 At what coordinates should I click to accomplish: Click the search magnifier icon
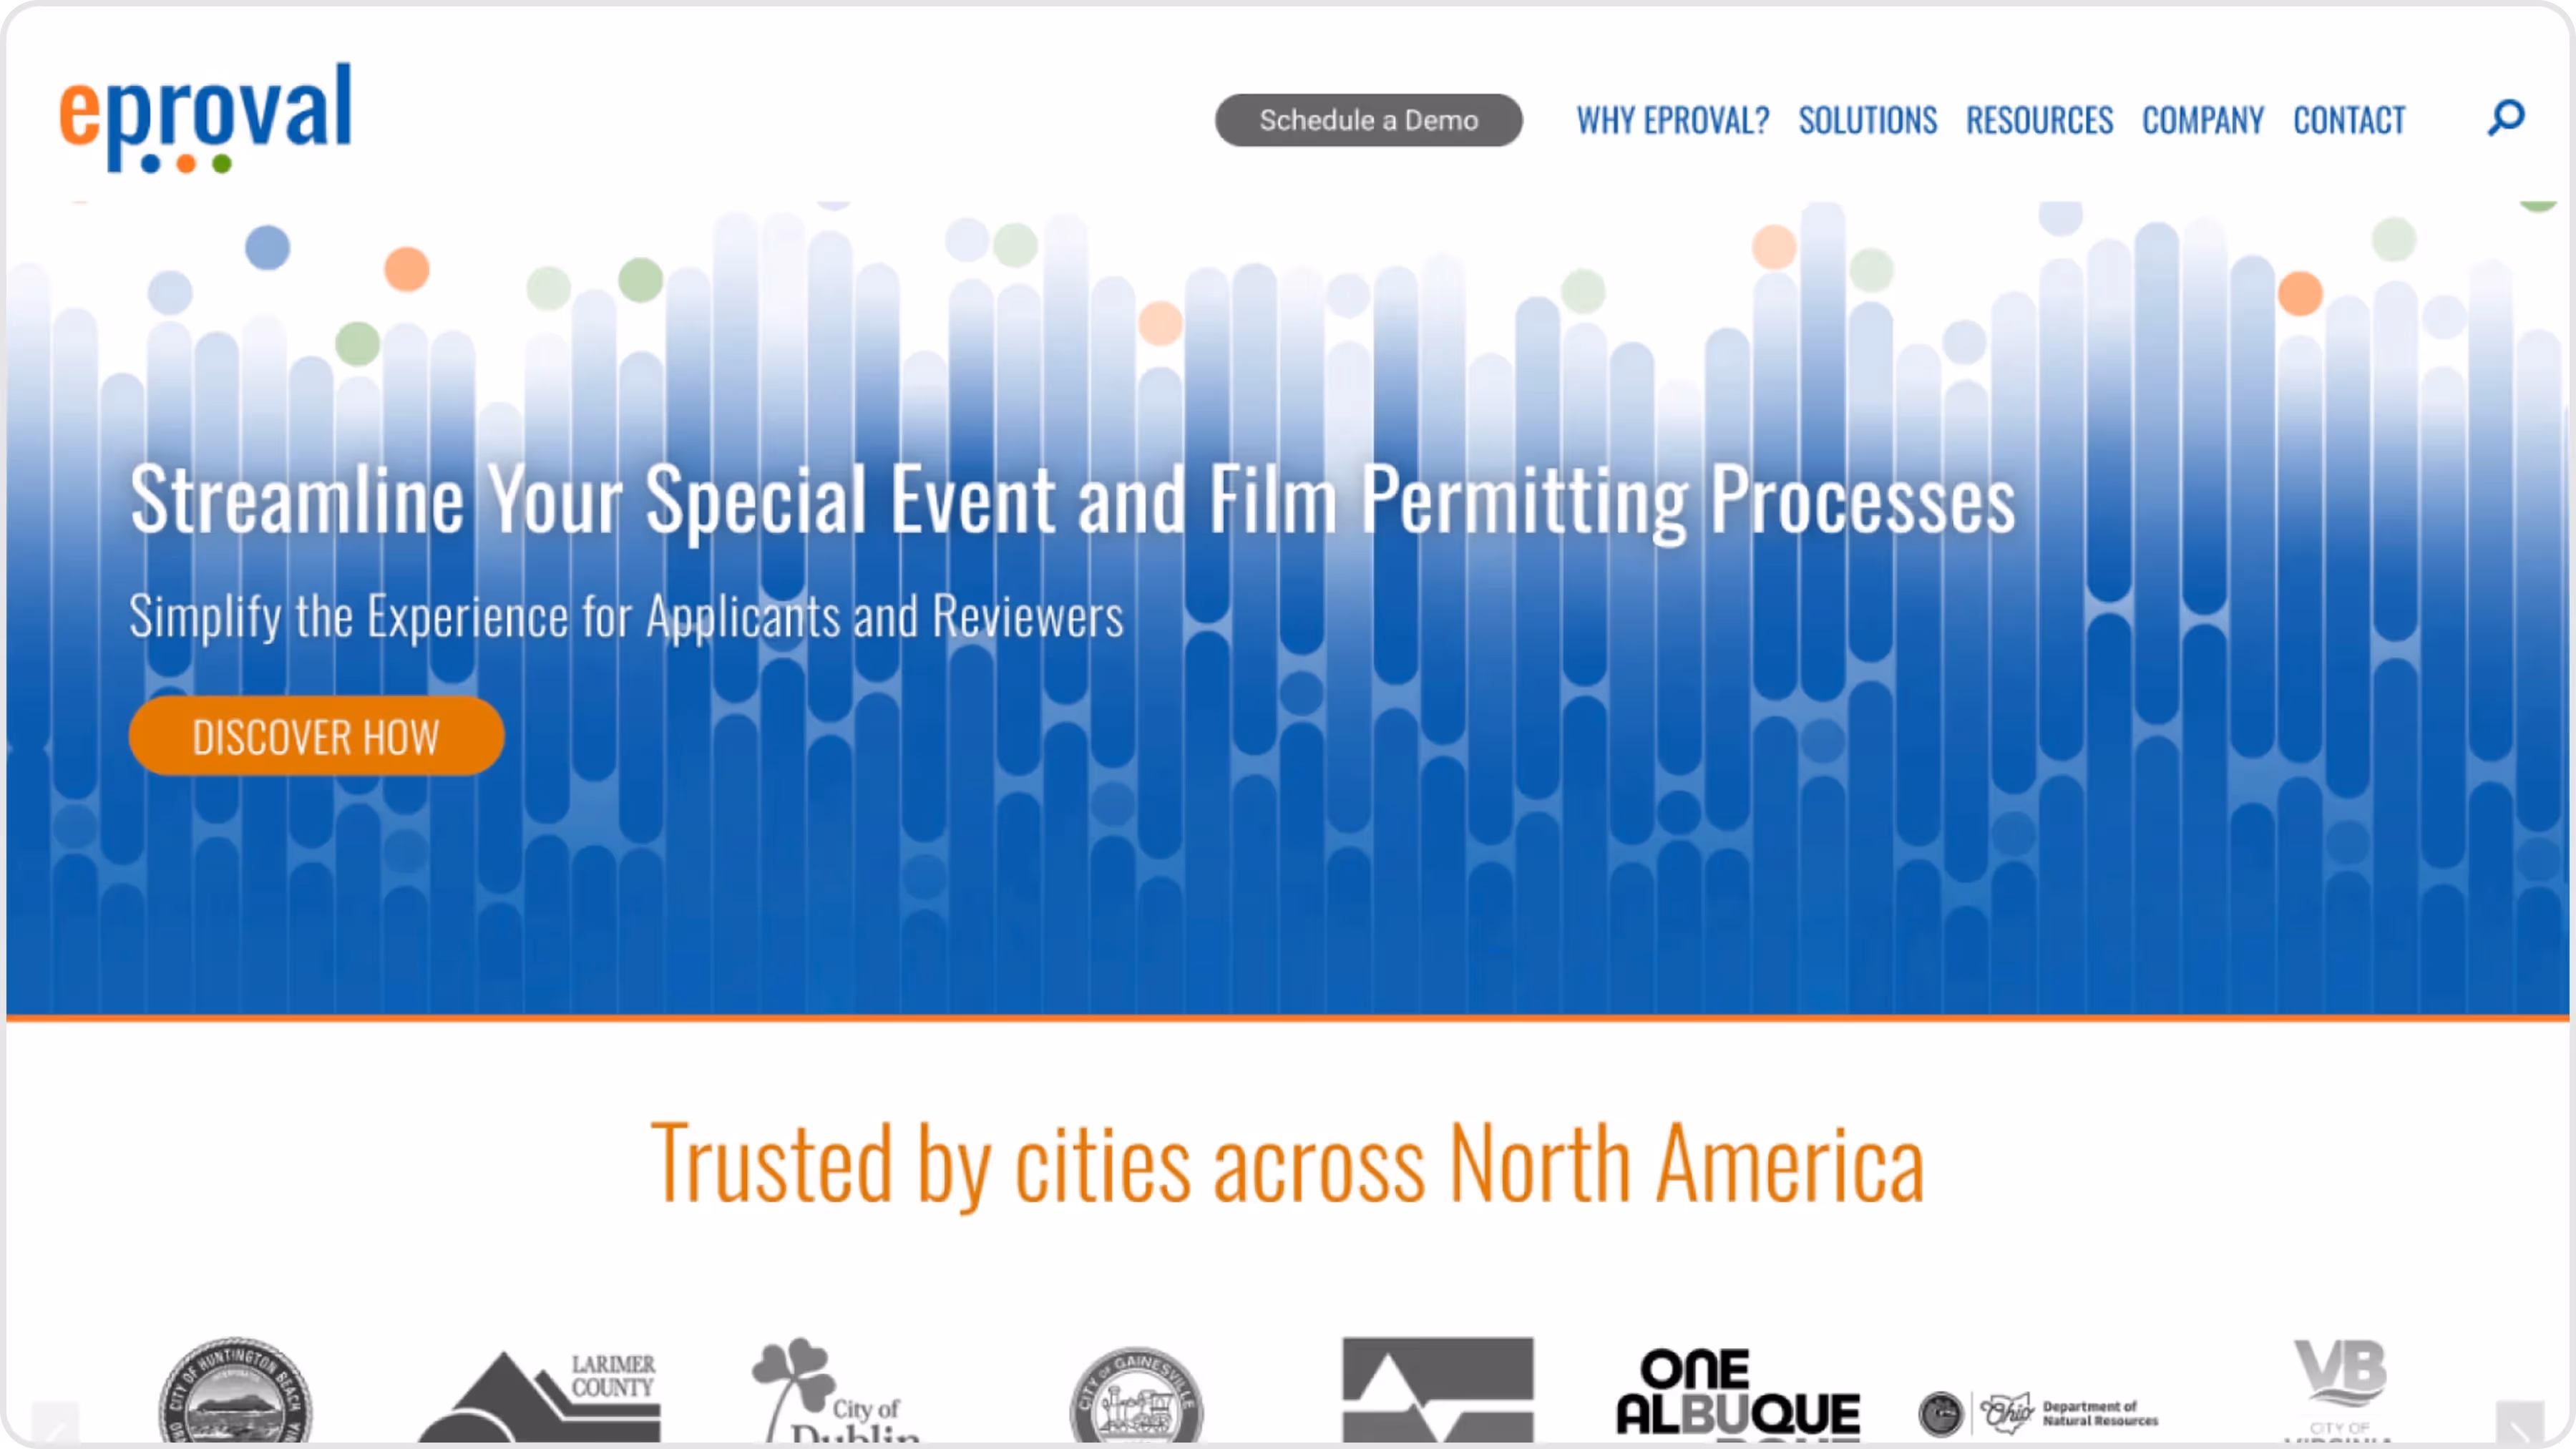coord(2505,119)
